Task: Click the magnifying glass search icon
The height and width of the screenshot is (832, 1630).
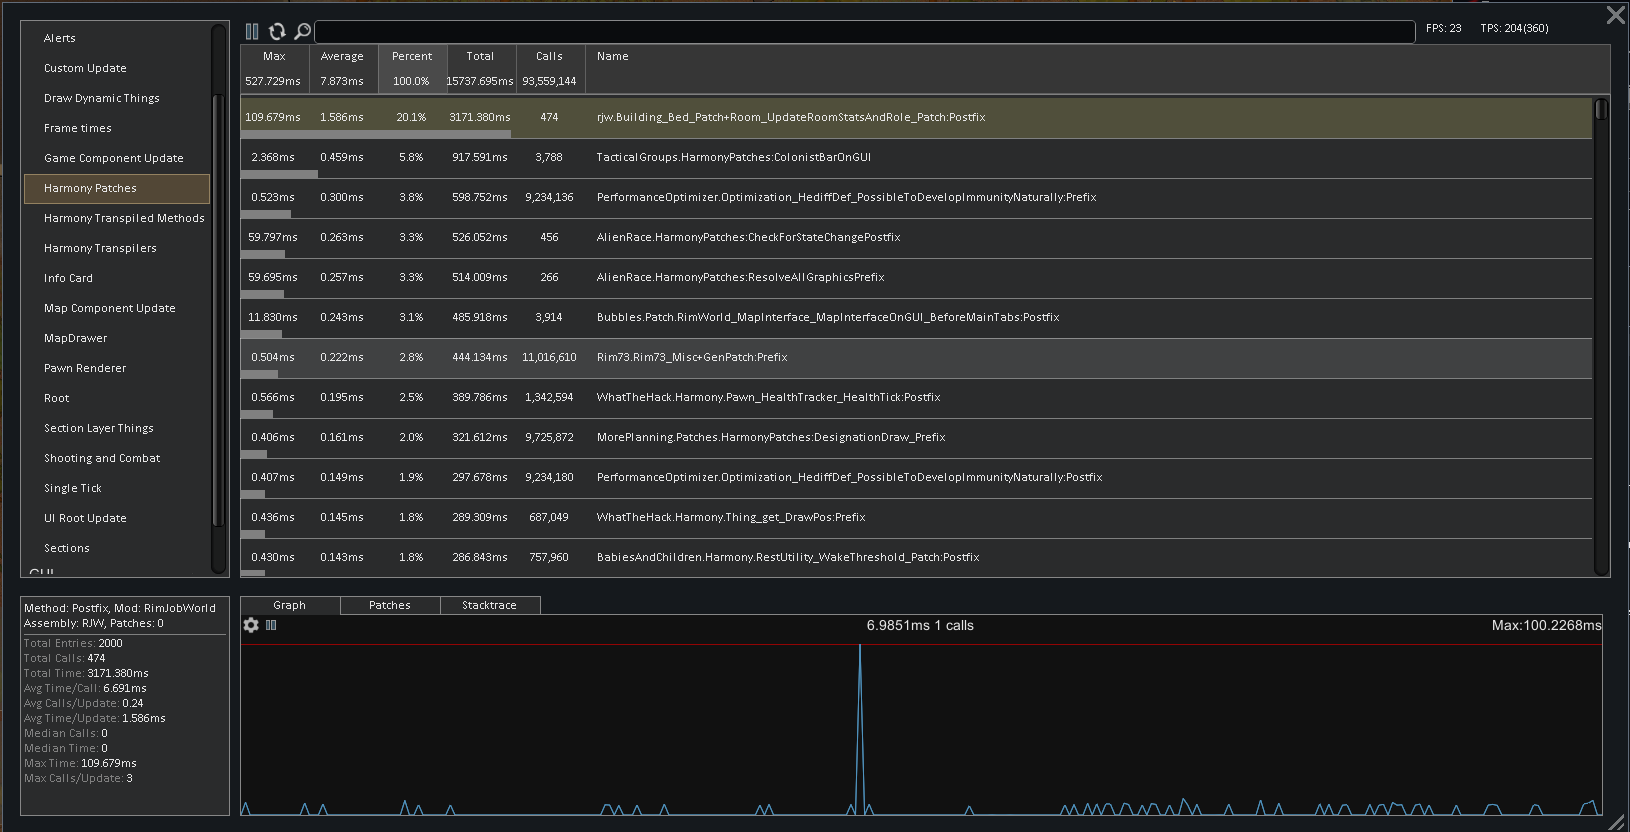Action: [302, 31]
